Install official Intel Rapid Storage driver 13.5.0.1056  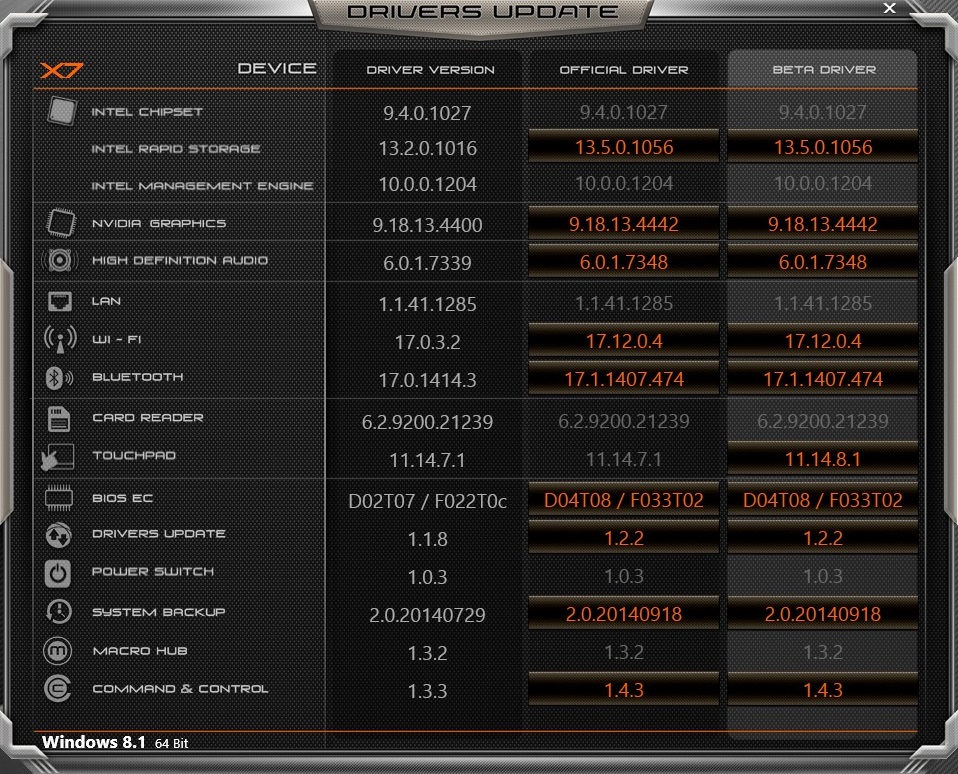[x=624, y=147]
